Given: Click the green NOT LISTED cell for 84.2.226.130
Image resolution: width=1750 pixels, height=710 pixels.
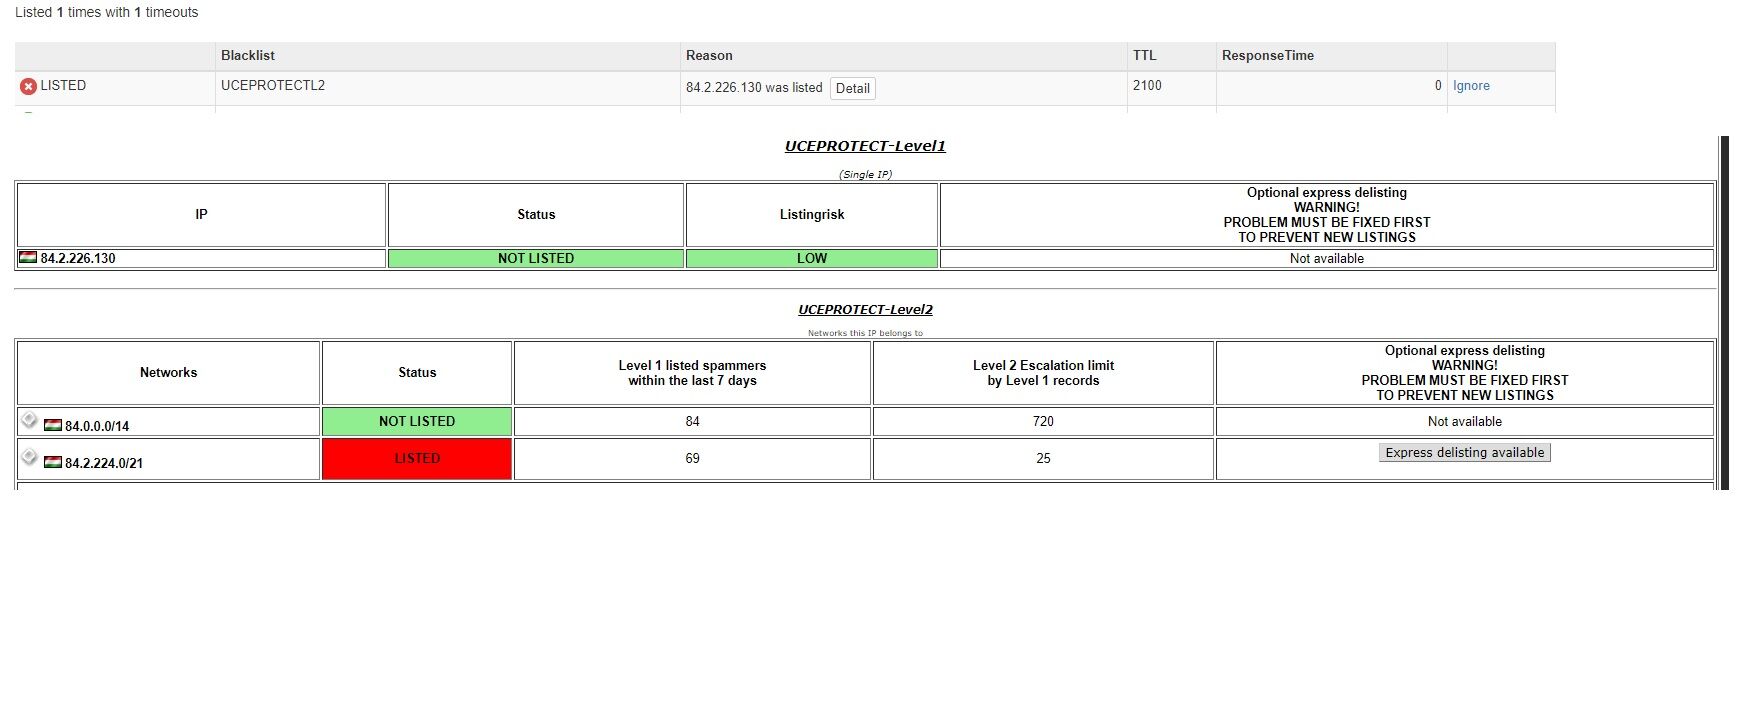Looking at the screenshot, I should click(536, 258).
